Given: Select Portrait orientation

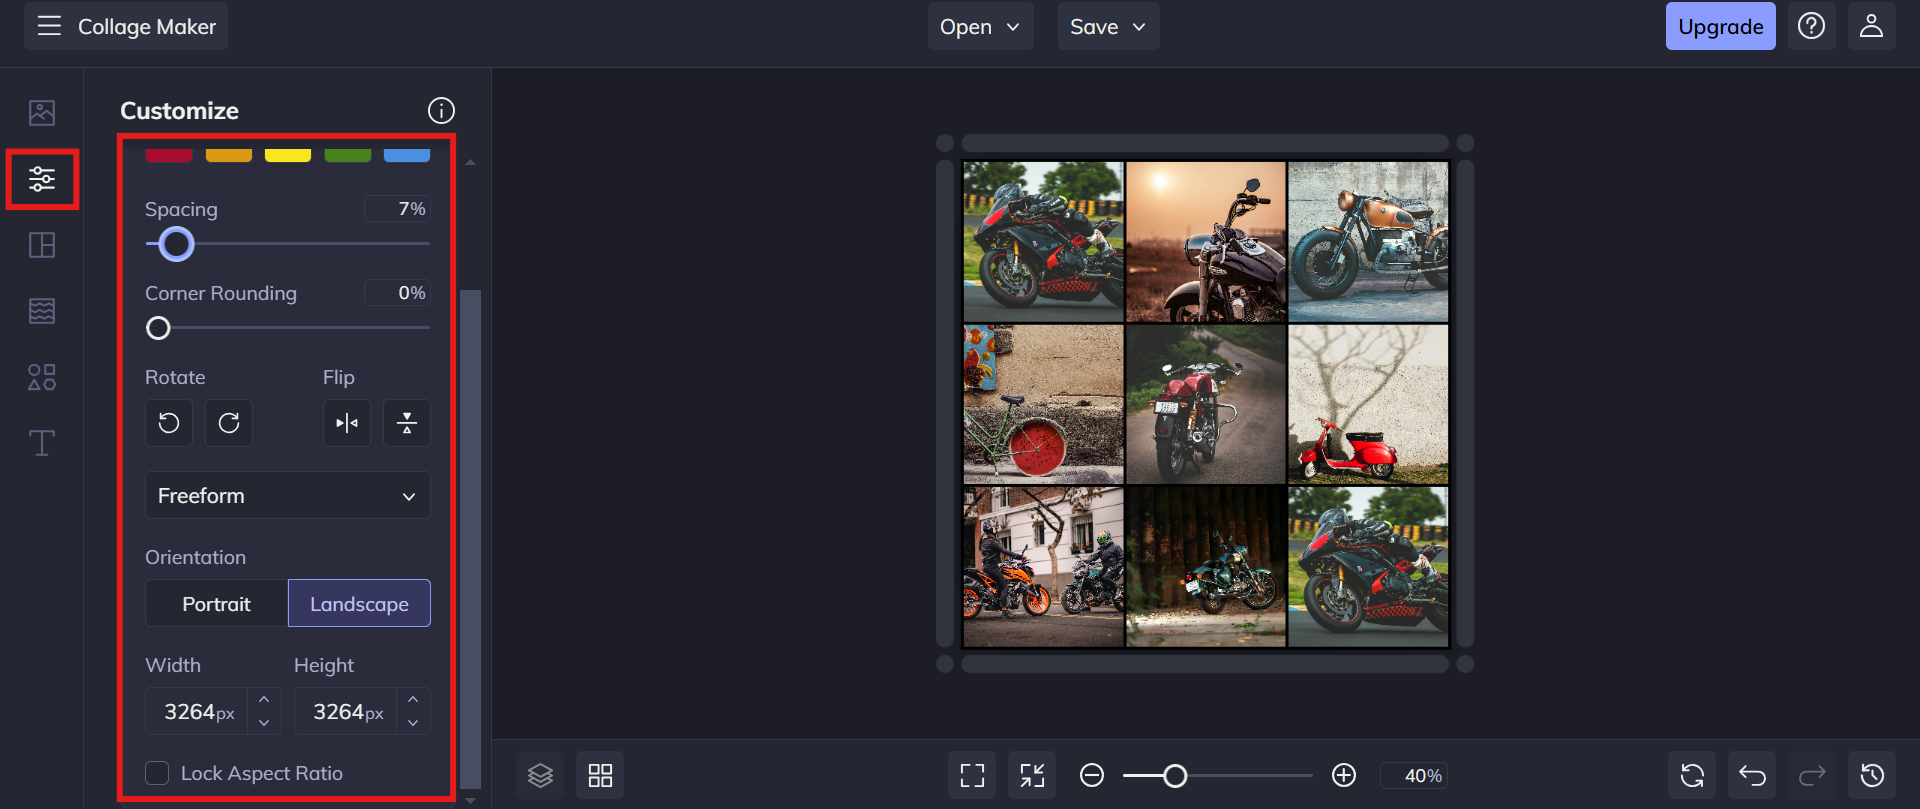Looking at the screenshot, I should click(217, 604).
